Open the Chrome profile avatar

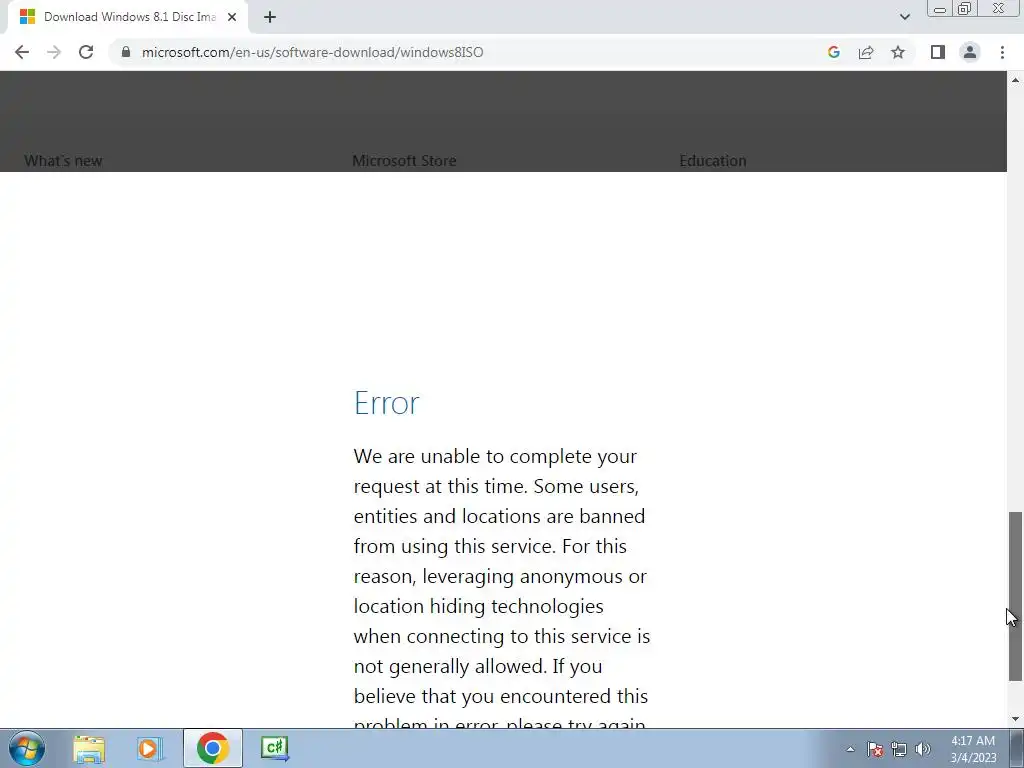(x=970, y=52)
